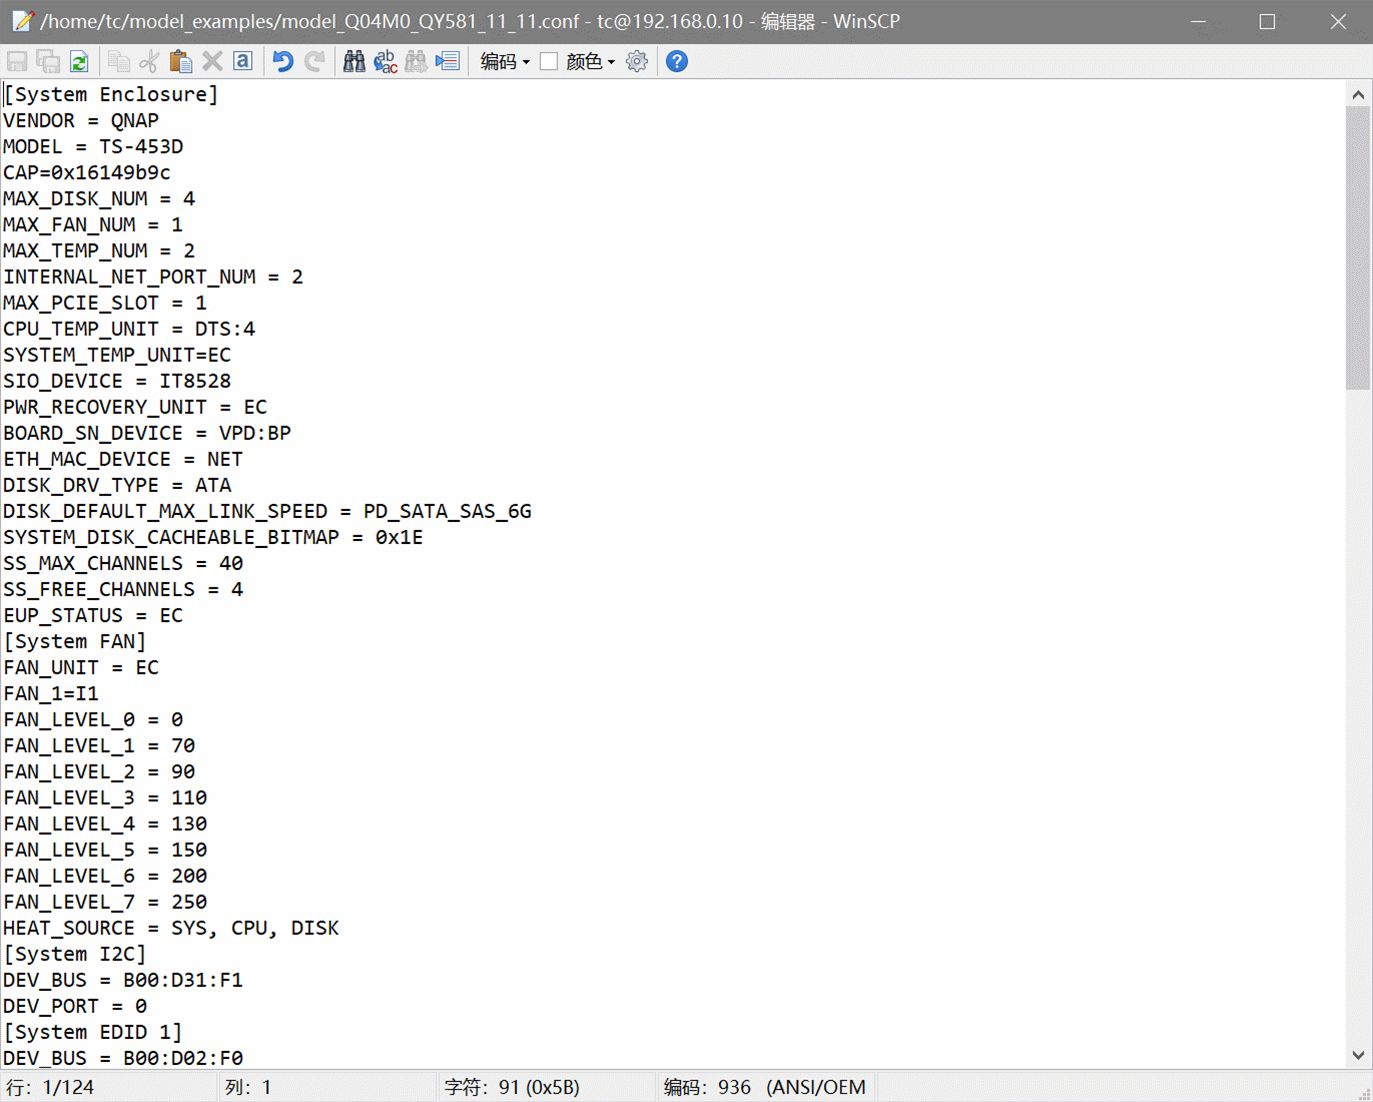Viewport: 1373px width, 1102px height.
Task: Click the scrollbar up arrow
Action: (x=1358, y=95)
